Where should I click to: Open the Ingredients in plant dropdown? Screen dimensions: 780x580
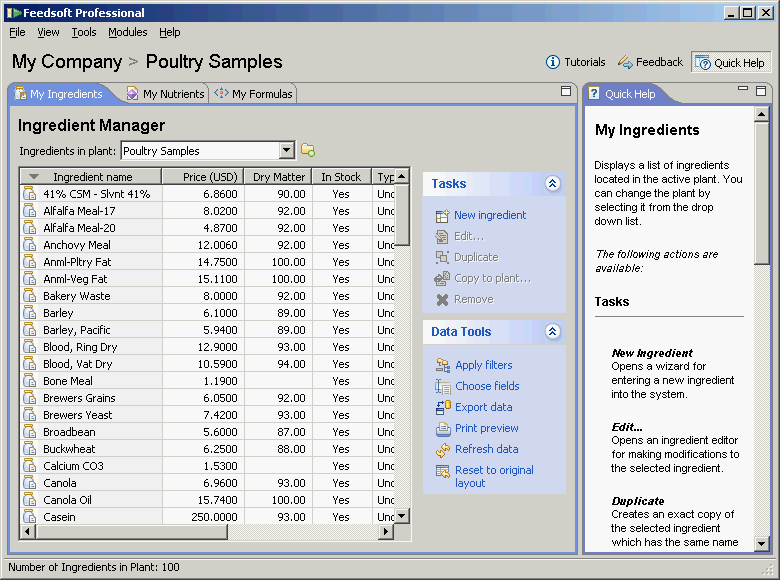tap(287, 150)
